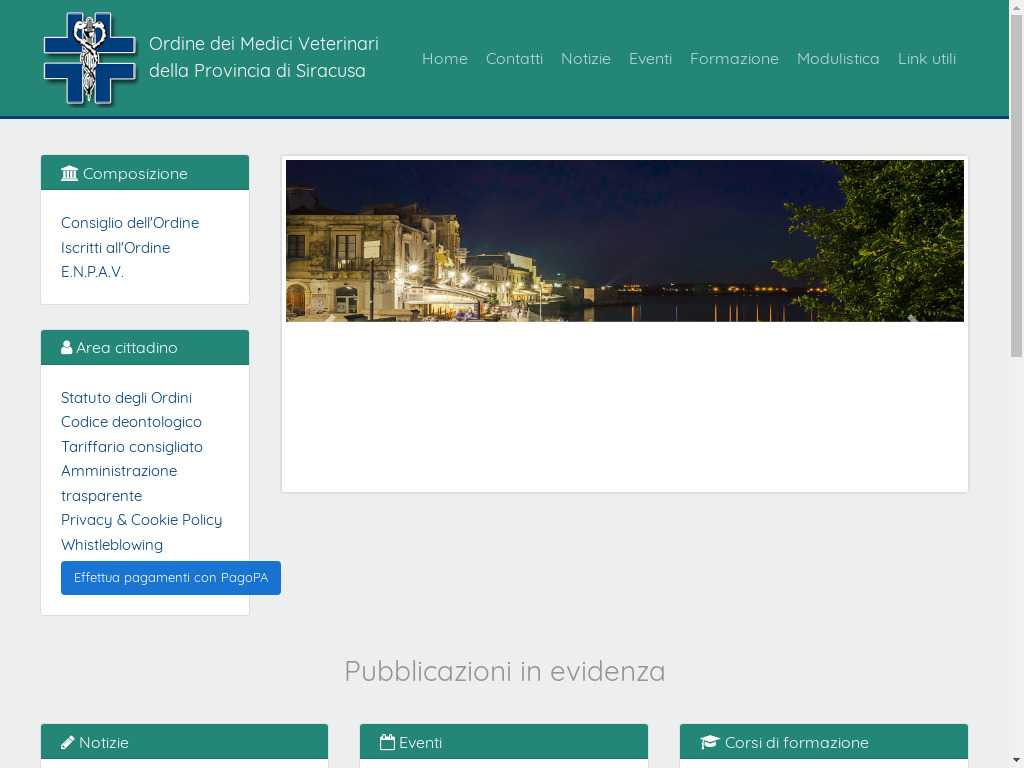This screenshot has height=768, width=1024.
Task: Click the Area cittadino user icon
Action: click(67, 347)
